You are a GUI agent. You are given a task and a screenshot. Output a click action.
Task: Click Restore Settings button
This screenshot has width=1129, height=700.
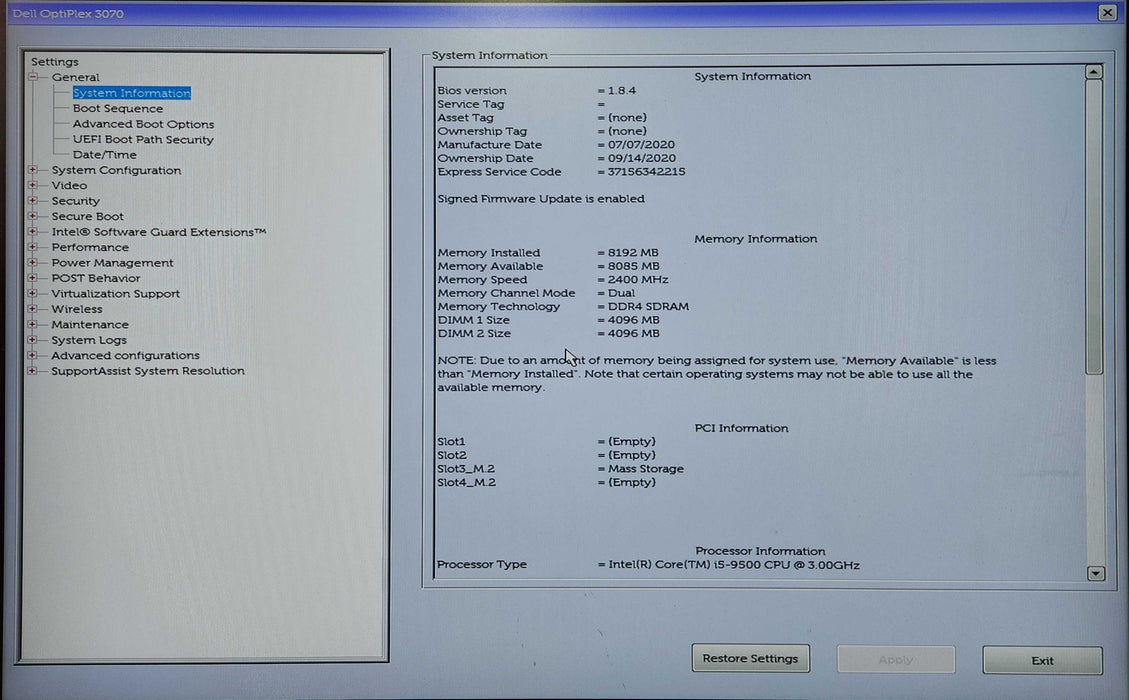[x=750, y=658]
